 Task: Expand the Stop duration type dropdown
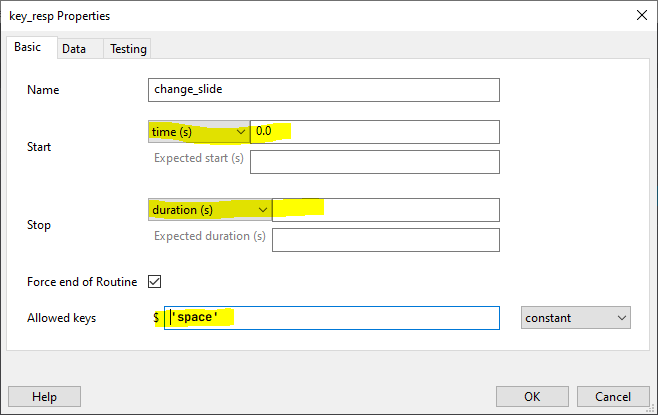[209, 210]
